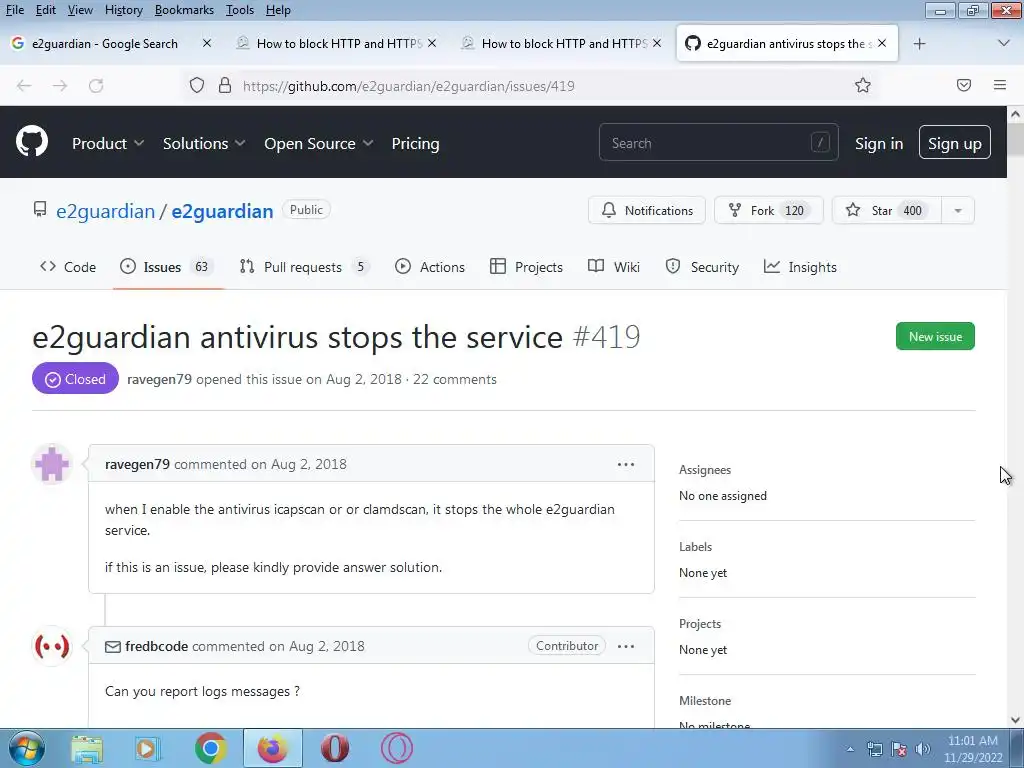Show hidden system tray icons arrow
The height and width of the screenshot is (768, 1024).
[850, 750]
